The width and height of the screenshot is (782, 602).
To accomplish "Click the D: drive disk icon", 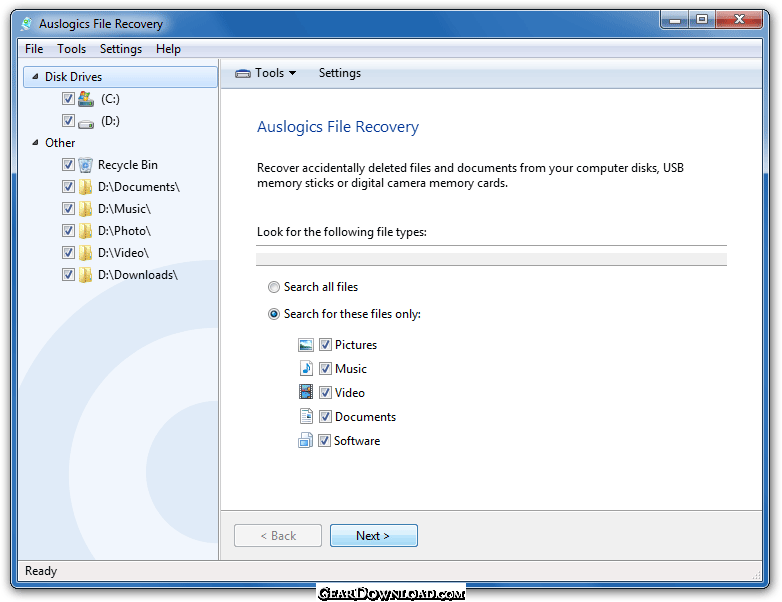I will 86,123.
